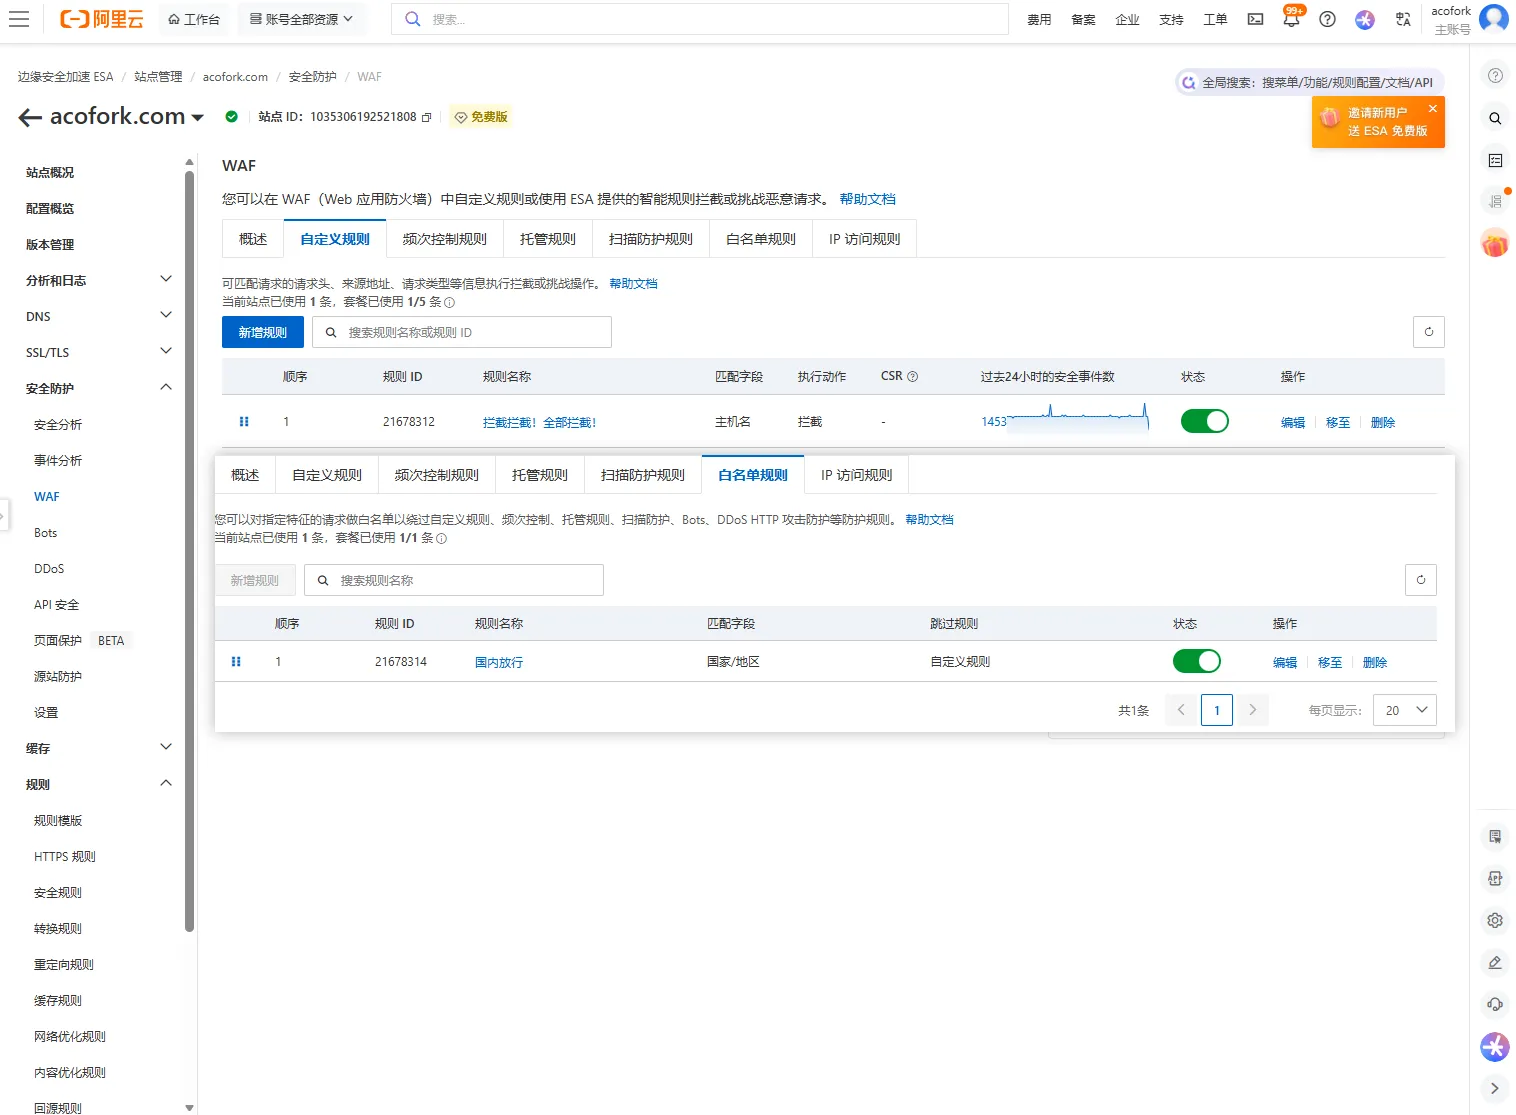The image size is (1516, 1115).
Task: Open the 拦截拦截！全部拦截！ rule link
Action: (x=539, y=422)
